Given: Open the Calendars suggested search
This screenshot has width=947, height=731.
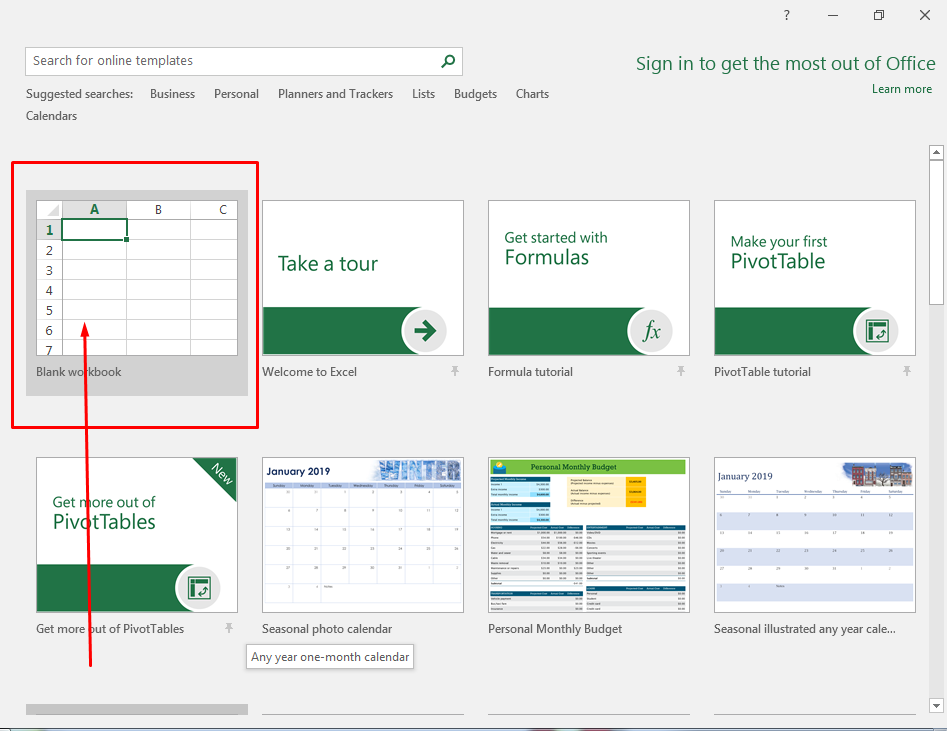Looking at the screenshot, I should pyautogui.click(x=51, y=115).
